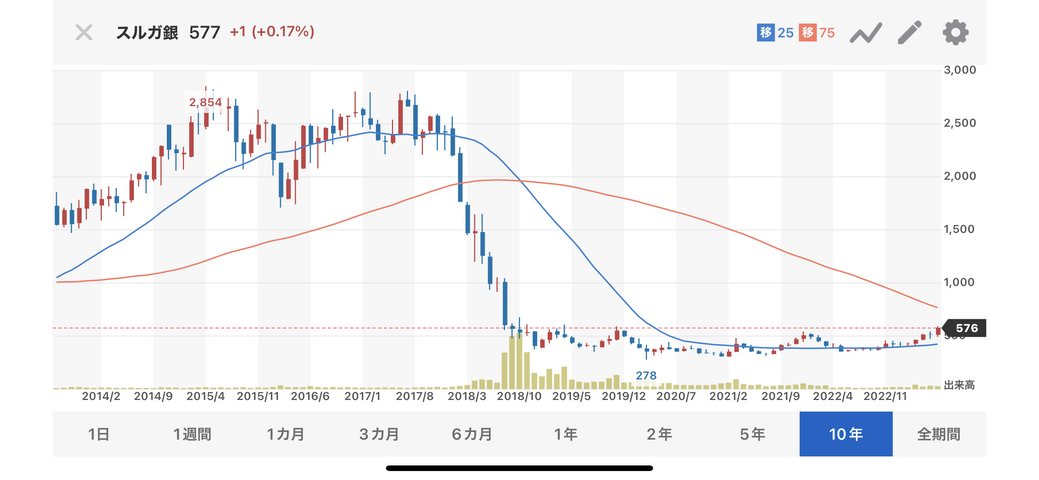Click the 2020/7 date axis label
This screenshot has height=480, width=1039.
pos(675,396)
